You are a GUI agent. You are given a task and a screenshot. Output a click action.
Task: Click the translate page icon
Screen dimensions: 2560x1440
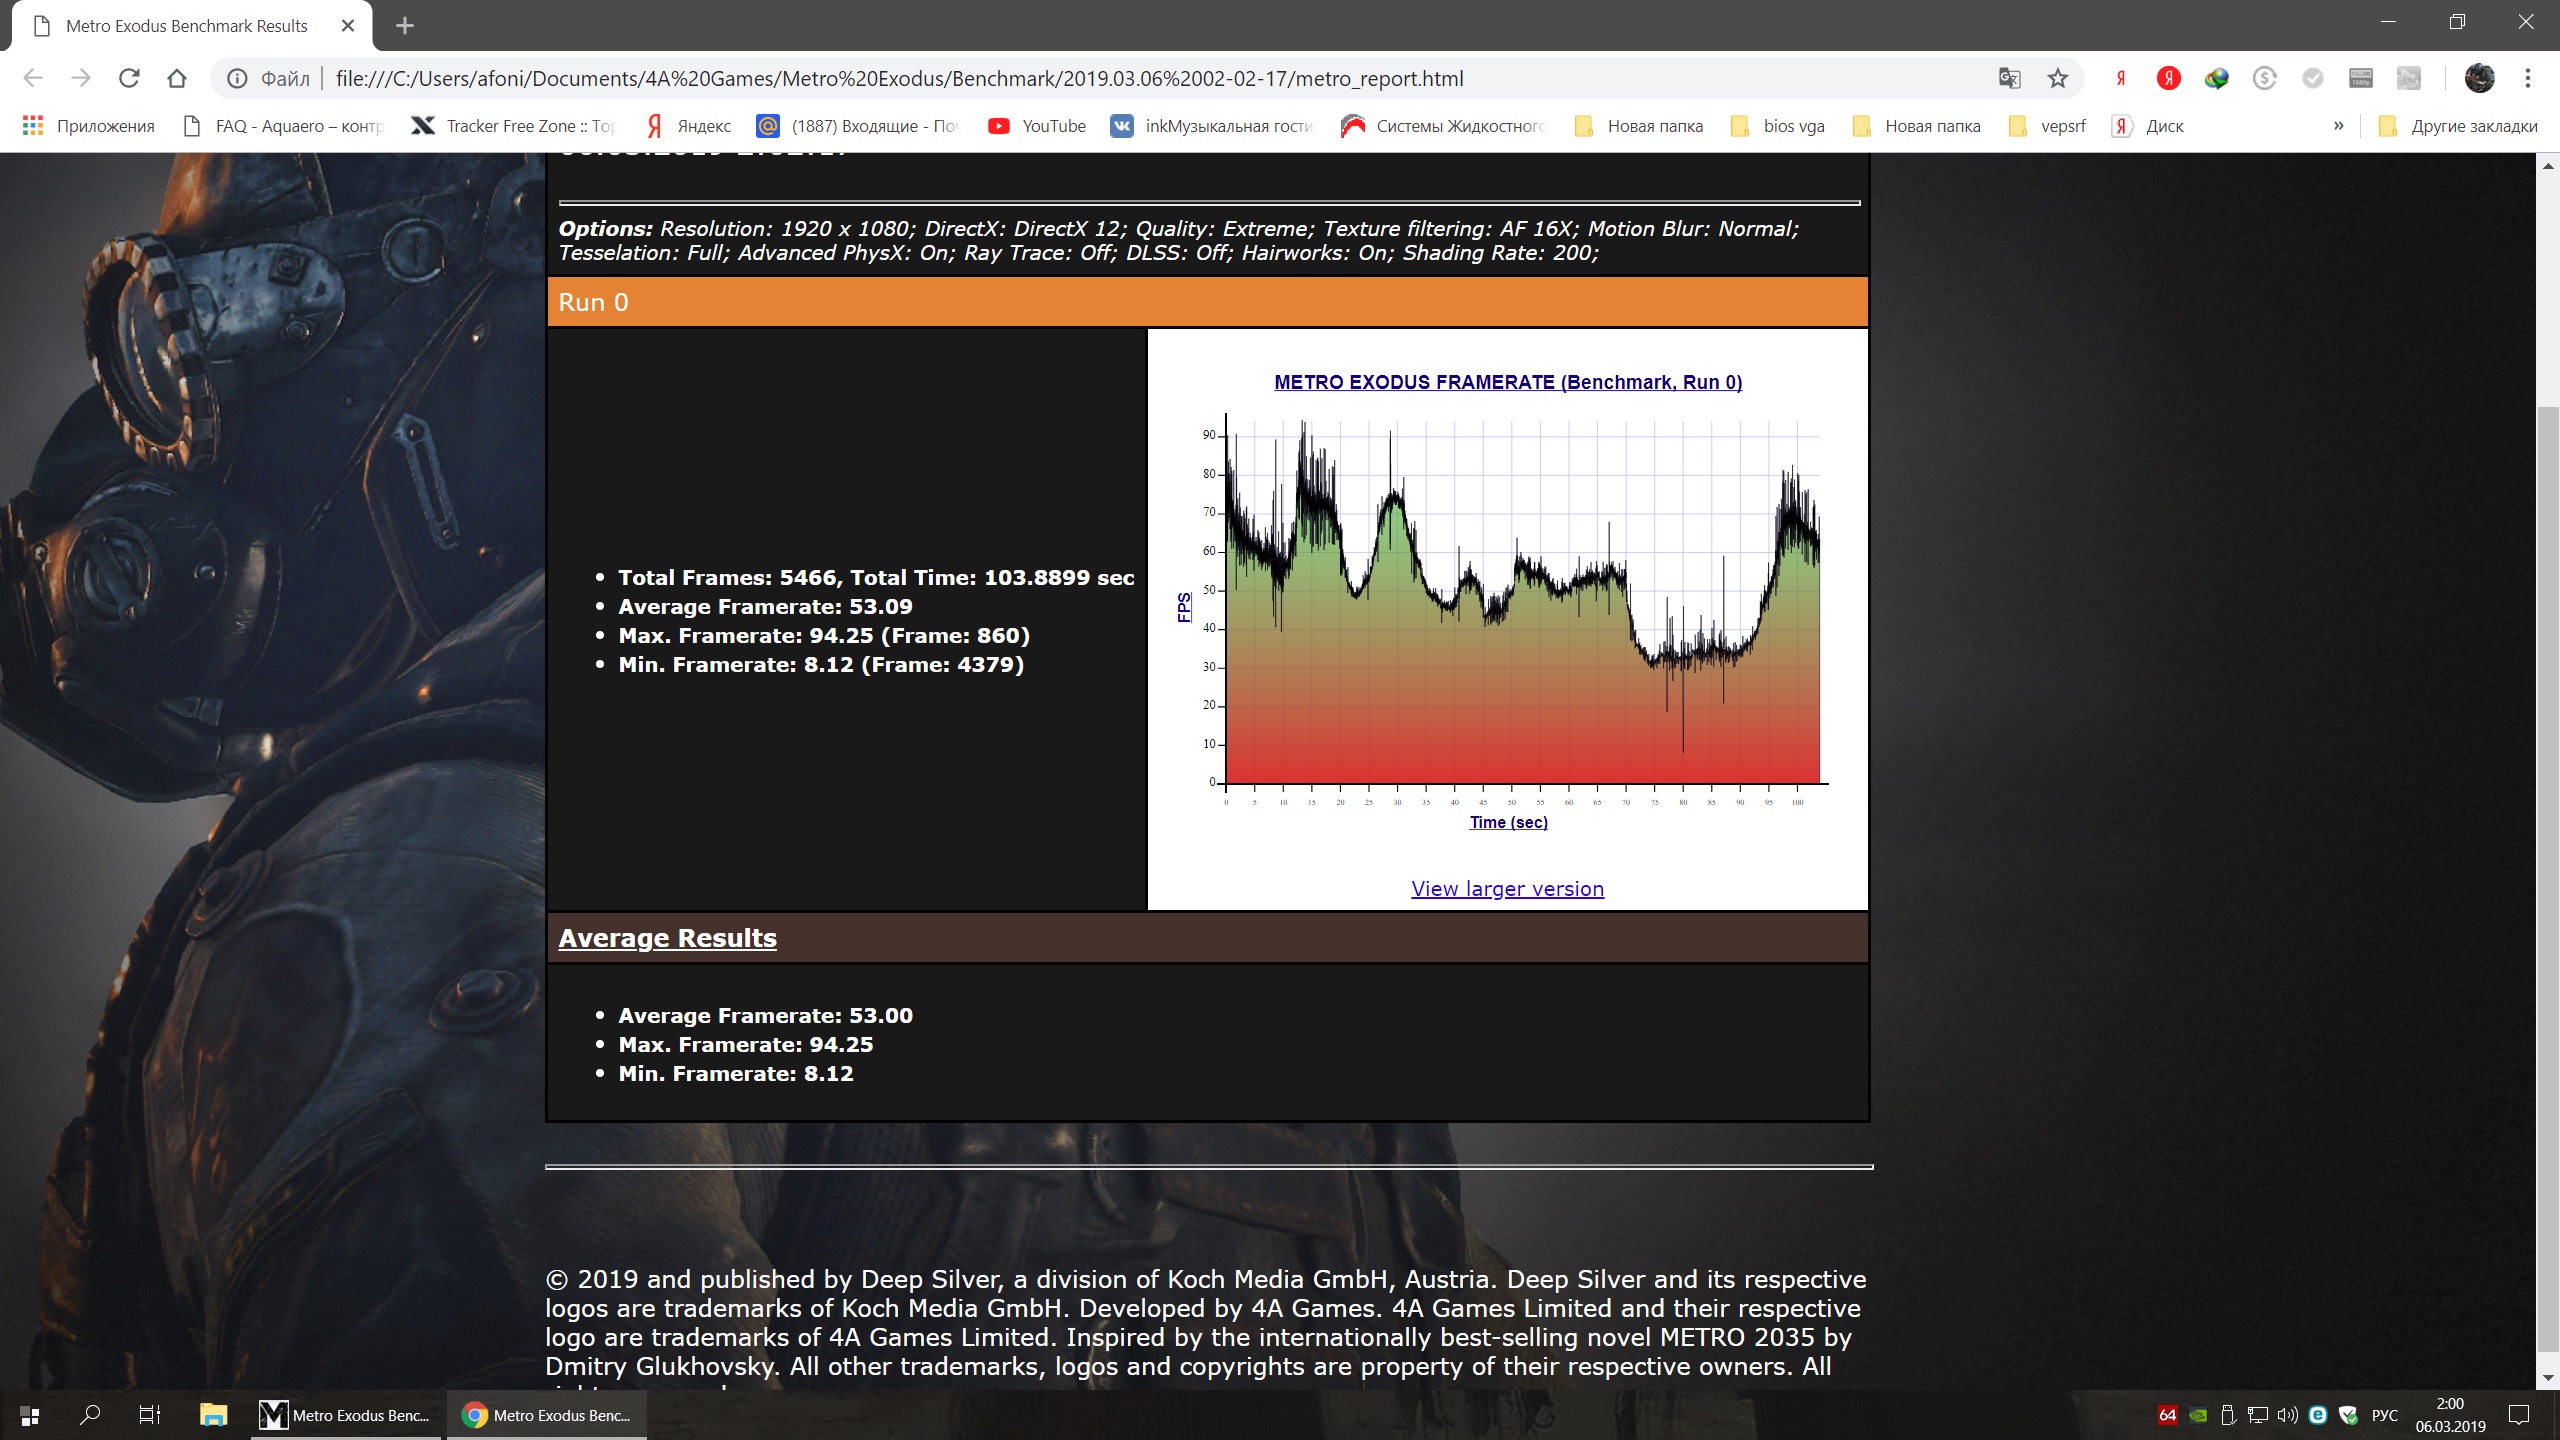(2009, 78)
